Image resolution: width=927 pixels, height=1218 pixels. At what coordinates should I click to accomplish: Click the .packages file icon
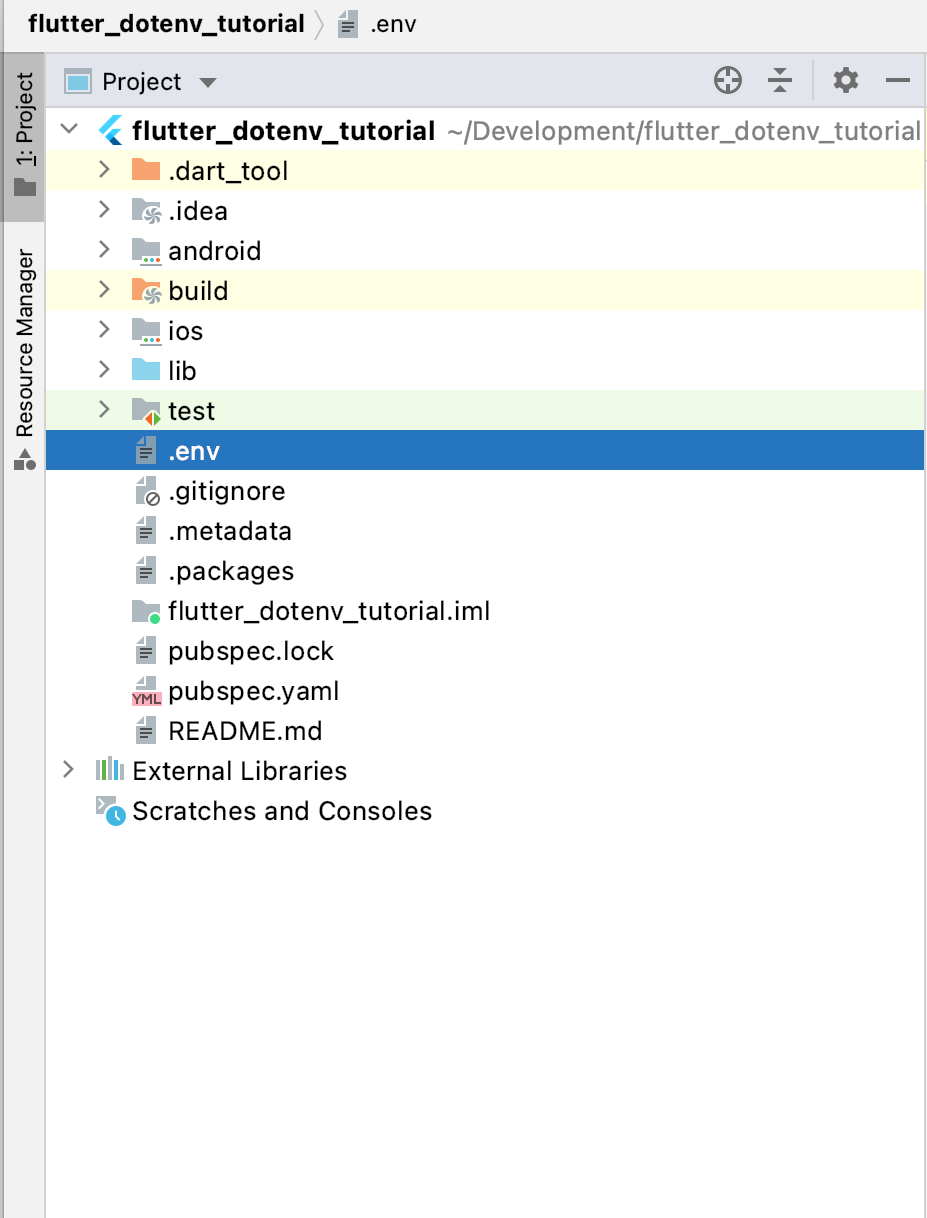pyautogui.click(x=146, y=571)
